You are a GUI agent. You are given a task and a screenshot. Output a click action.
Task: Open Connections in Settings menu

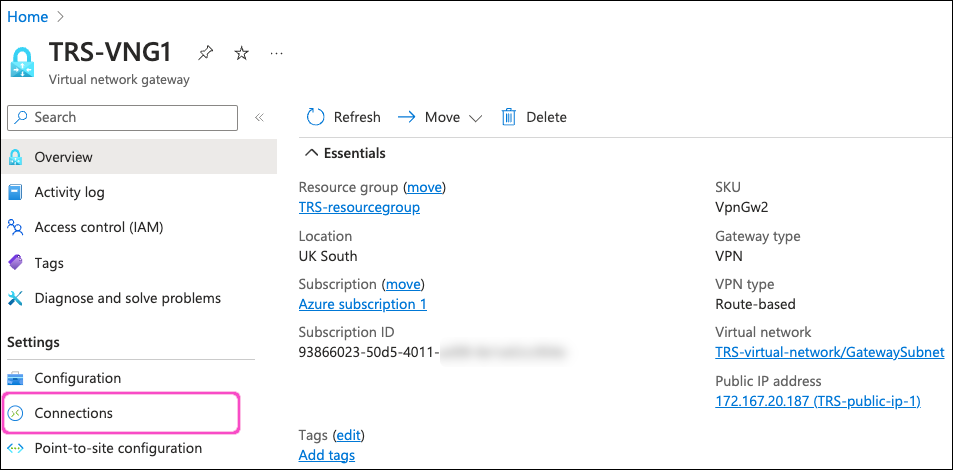[73, 413]
